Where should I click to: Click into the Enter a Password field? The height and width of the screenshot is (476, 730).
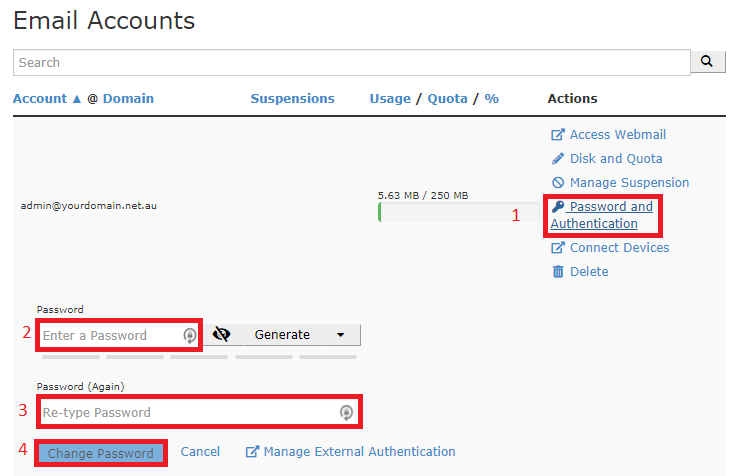[x=108, y=335]
